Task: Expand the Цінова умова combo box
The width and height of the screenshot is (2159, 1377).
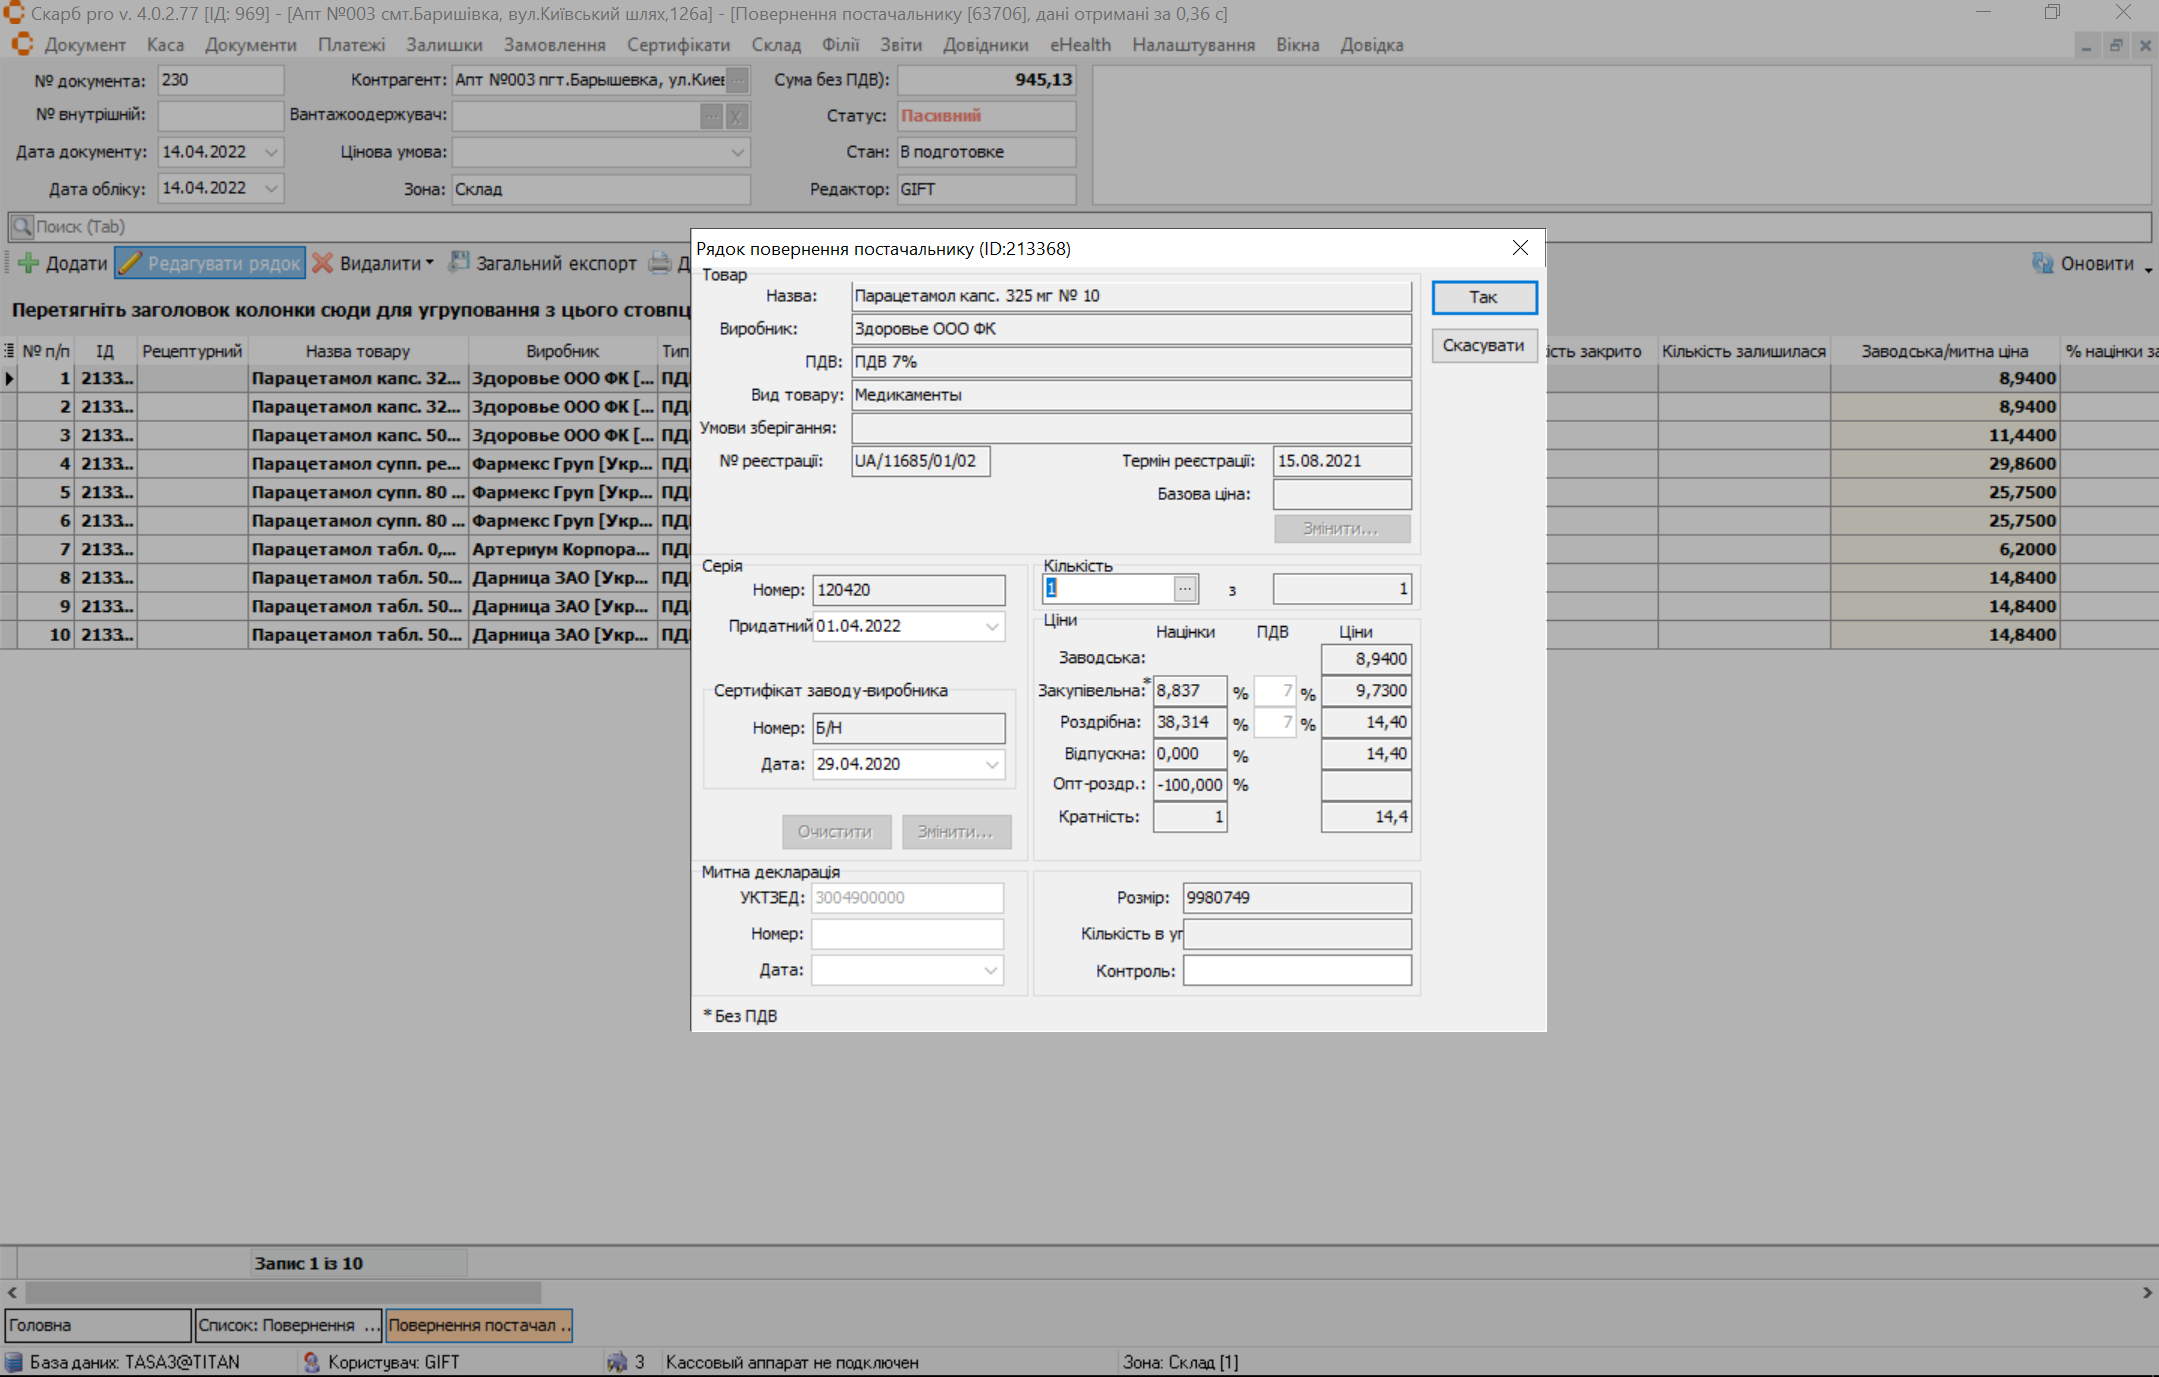Action: [x=737, y=152]
